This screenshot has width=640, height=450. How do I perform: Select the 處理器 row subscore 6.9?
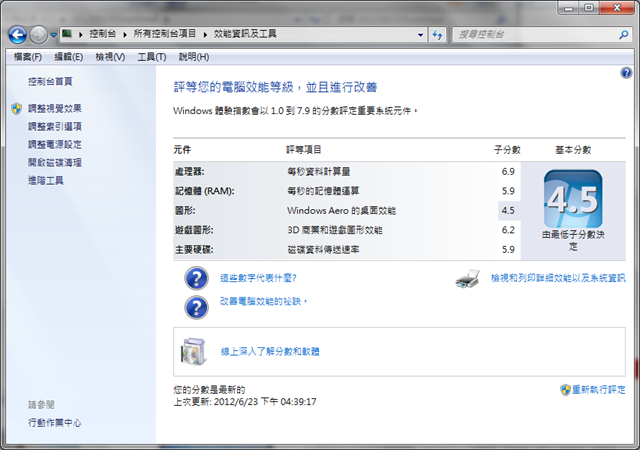pos(508,172)
